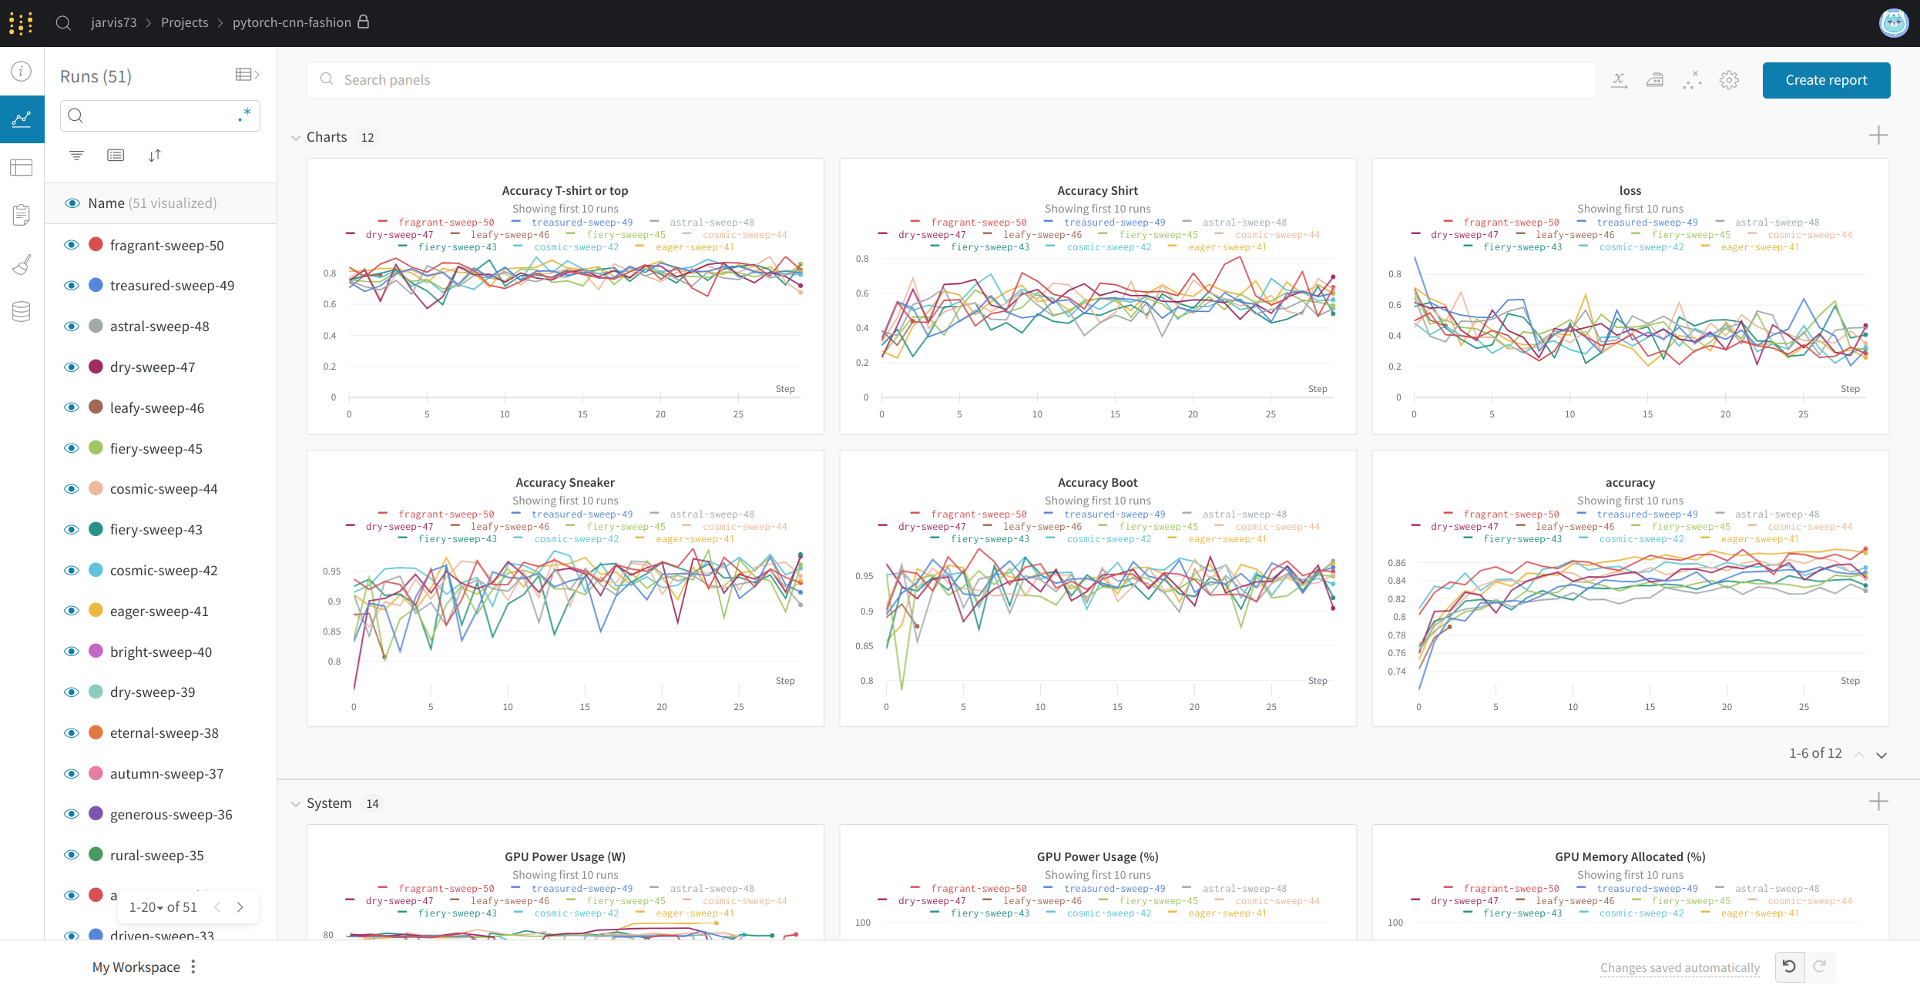Click the GPU Memory Allocated (%) chart title
The height and width of the screenshot is (985, 1920).
1630,857
